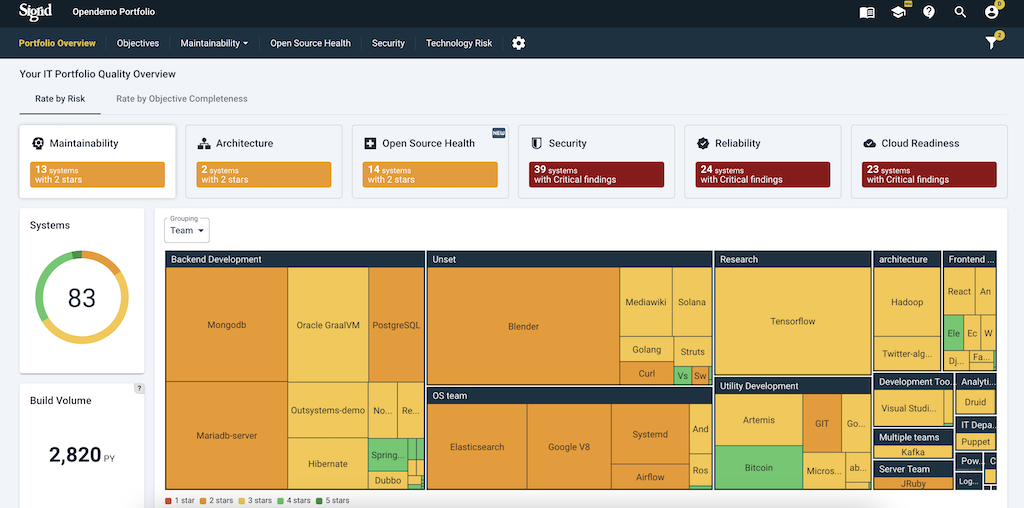Viewport: 1024px width, 508px height.
Task: Click the Sigrid logo
Action: coord(35,12)
